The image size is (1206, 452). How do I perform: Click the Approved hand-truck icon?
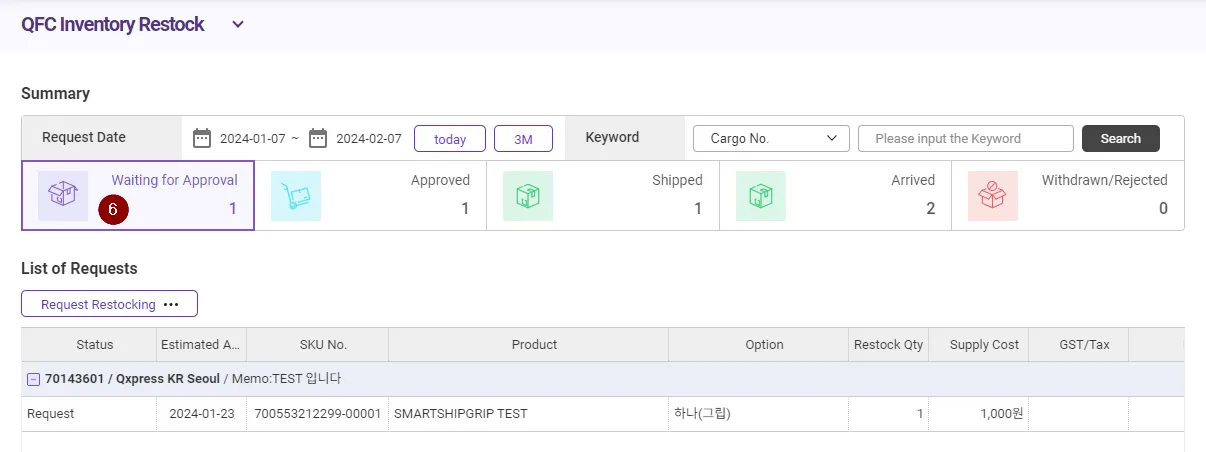pyautogui.click(x=296, y=195)
